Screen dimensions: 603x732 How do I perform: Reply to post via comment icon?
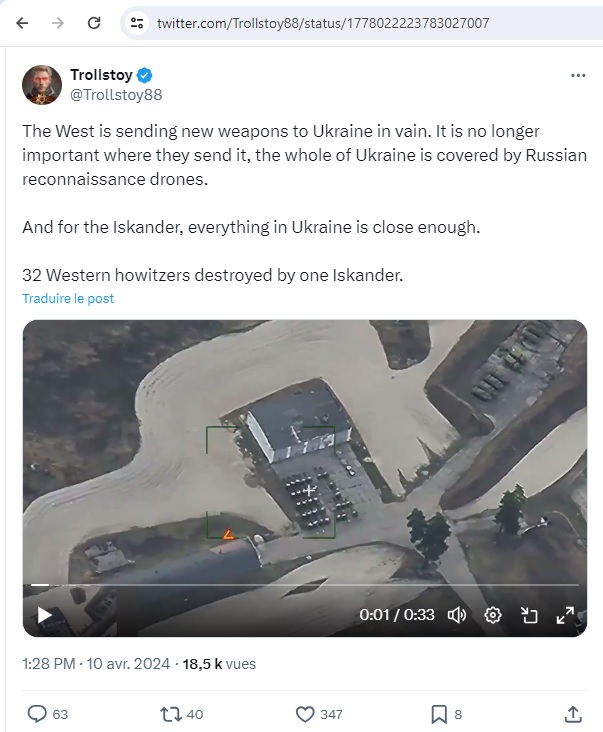pos(37,714)
